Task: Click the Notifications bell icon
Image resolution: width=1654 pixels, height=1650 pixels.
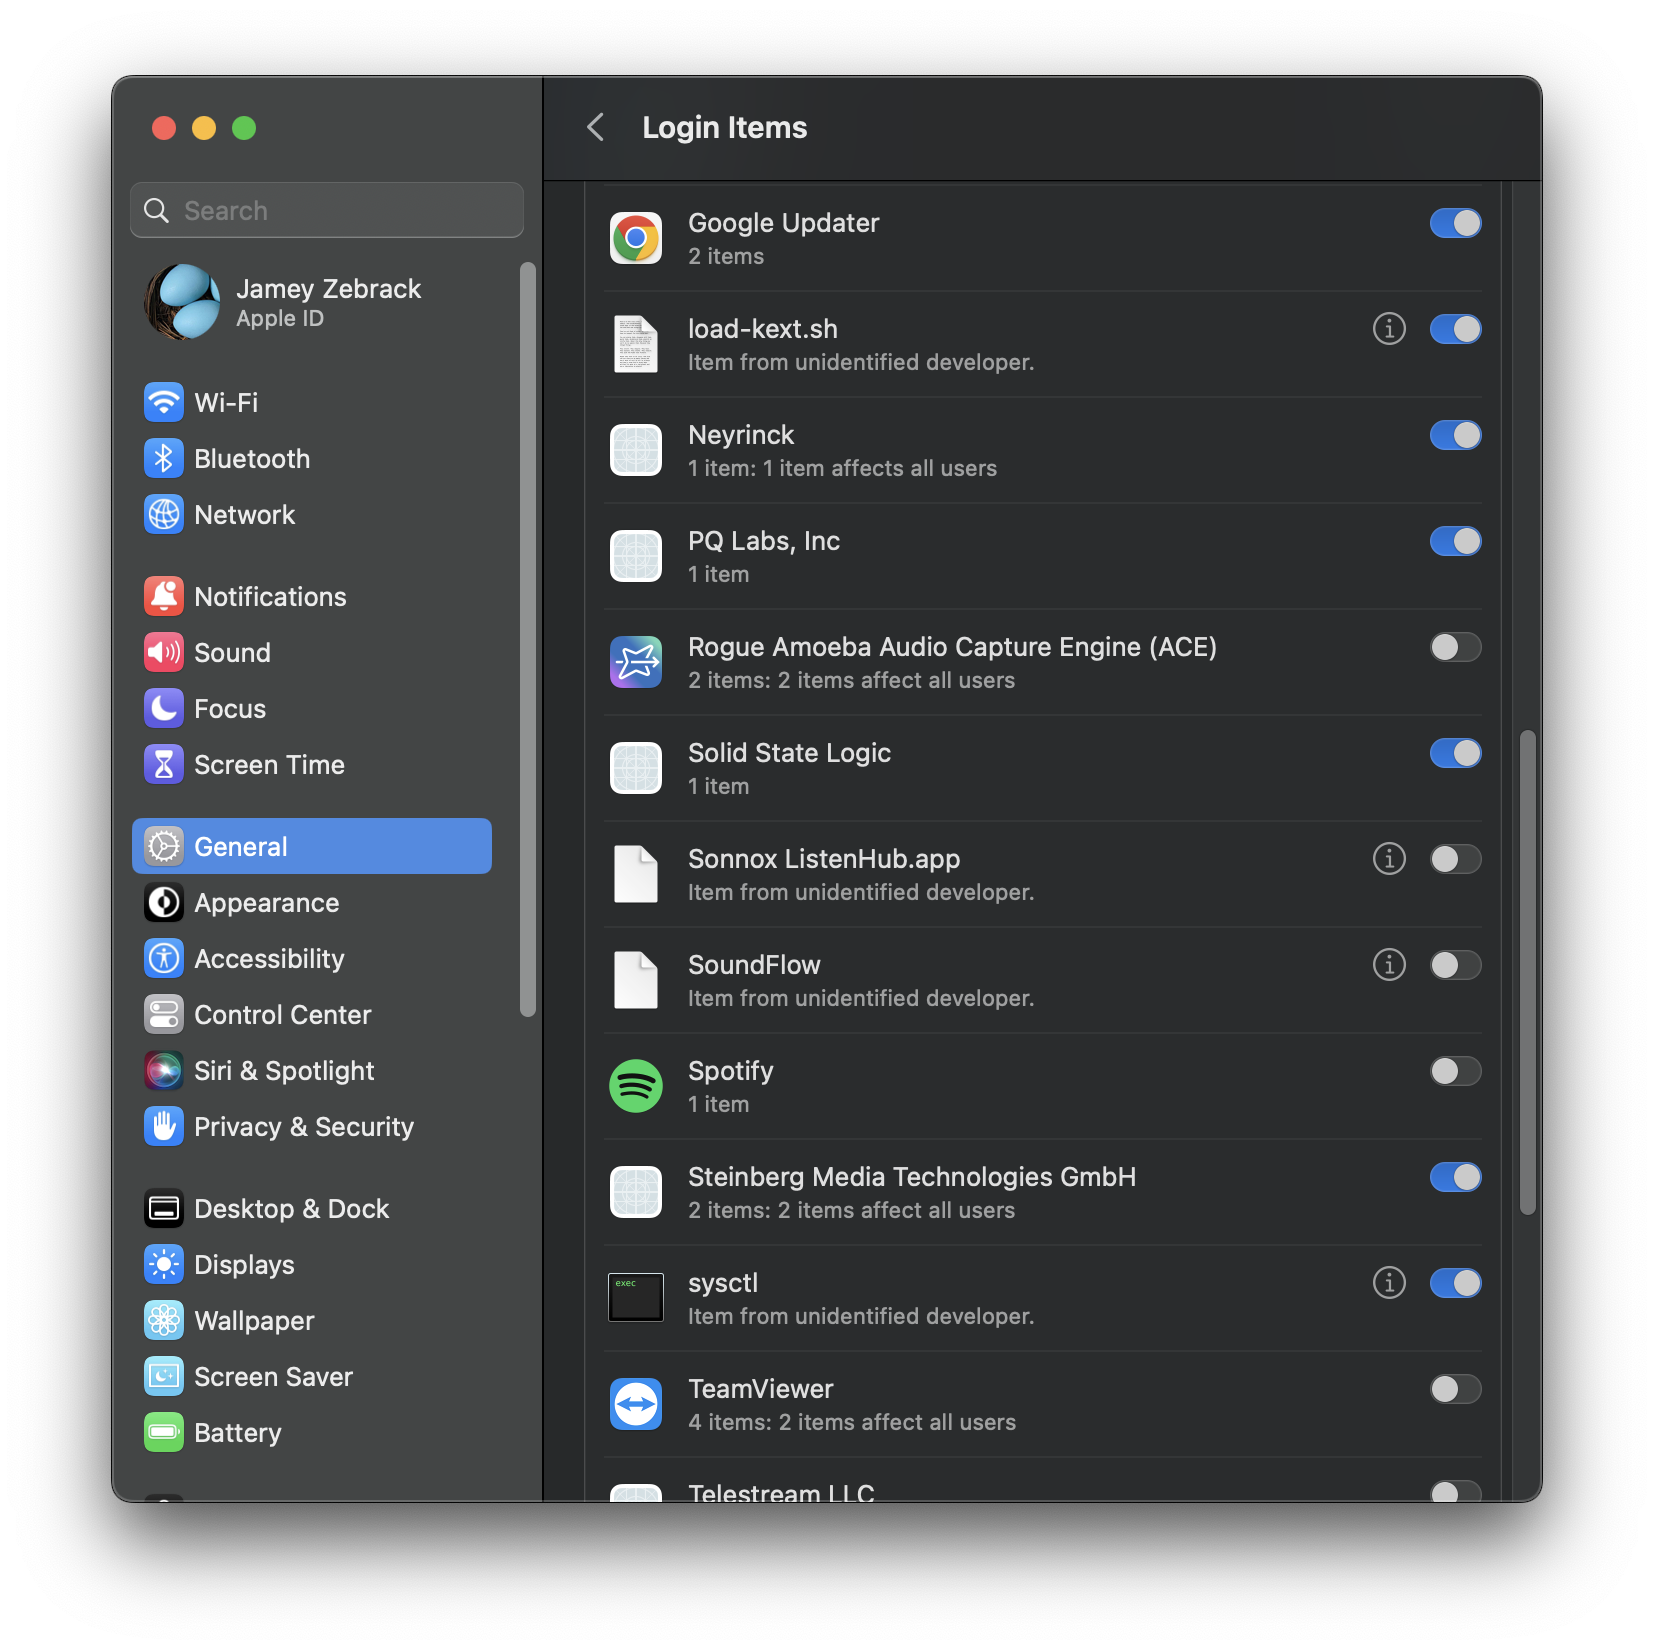Action: tap(164, 596)
